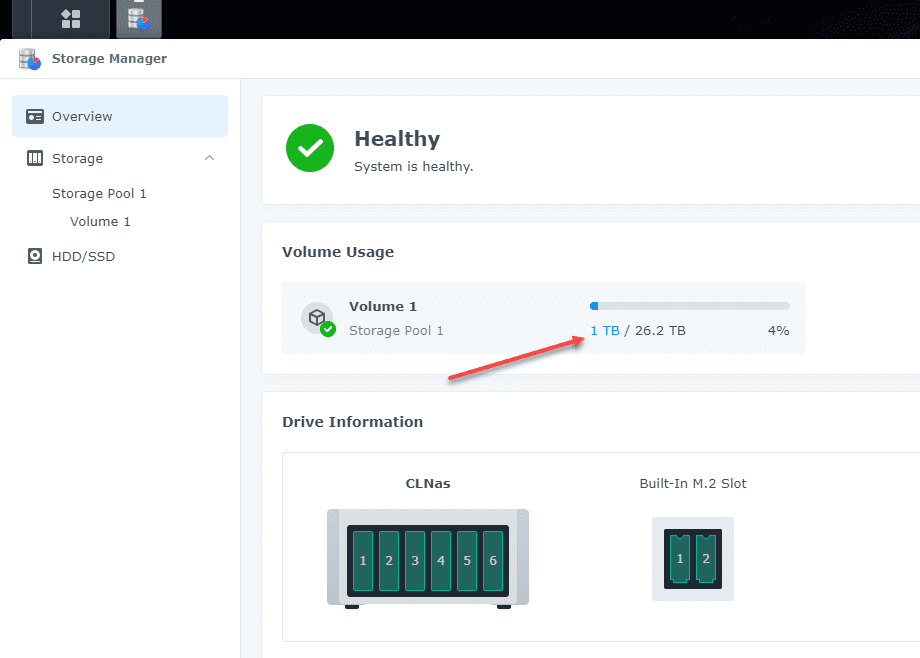Collapse the Storage section in the sidebar
Viewport: 920px width, 658px height.
(x=209, y=158)
